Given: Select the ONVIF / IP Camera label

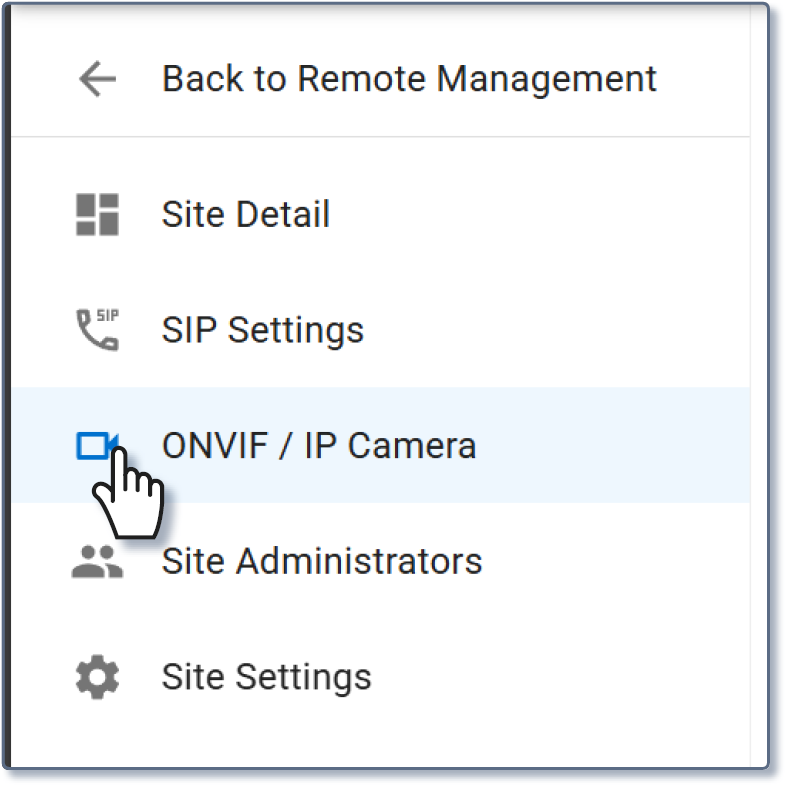Looking at the screenshot, I should [318, 445].
